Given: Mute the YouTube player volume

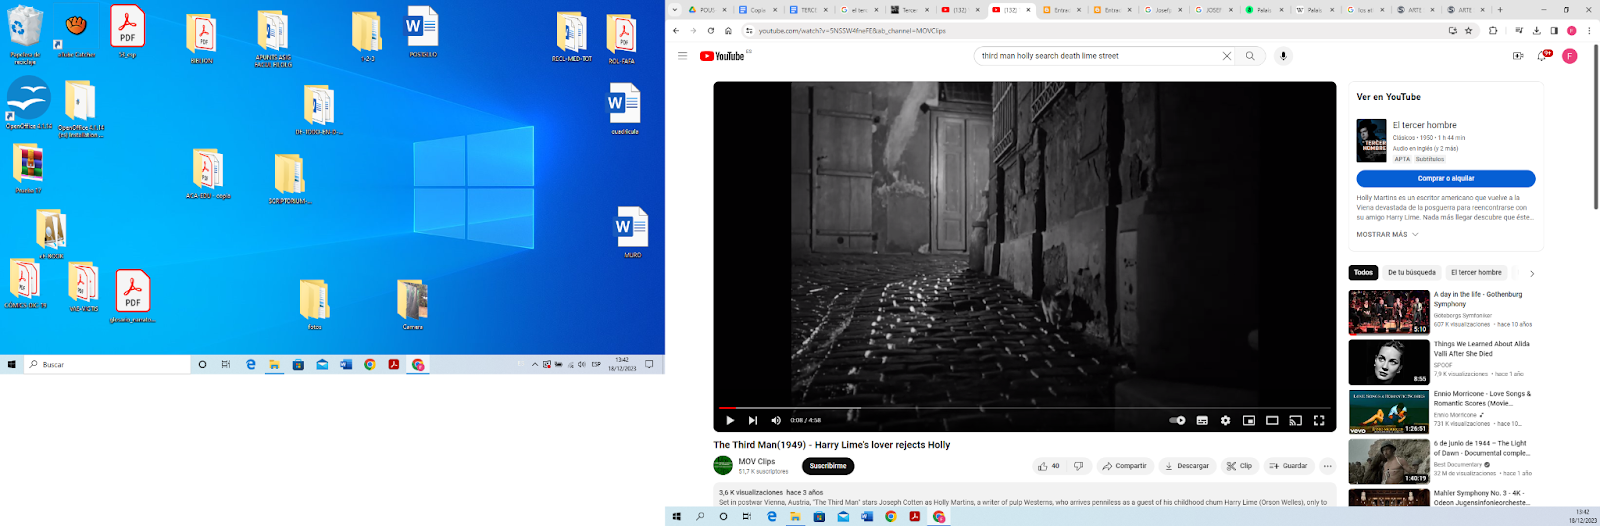Looking at the screenshot, I should pyautogui.click(x=776, y=420).
